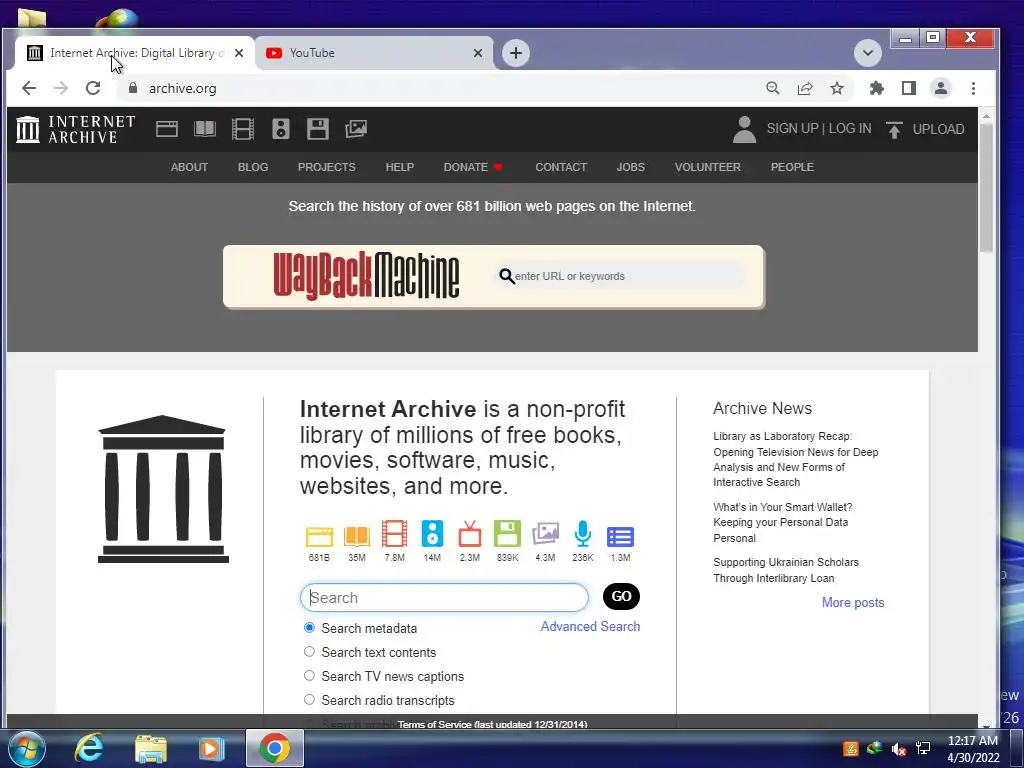
Task: Click the main Search input field
Action: [444, 598]
